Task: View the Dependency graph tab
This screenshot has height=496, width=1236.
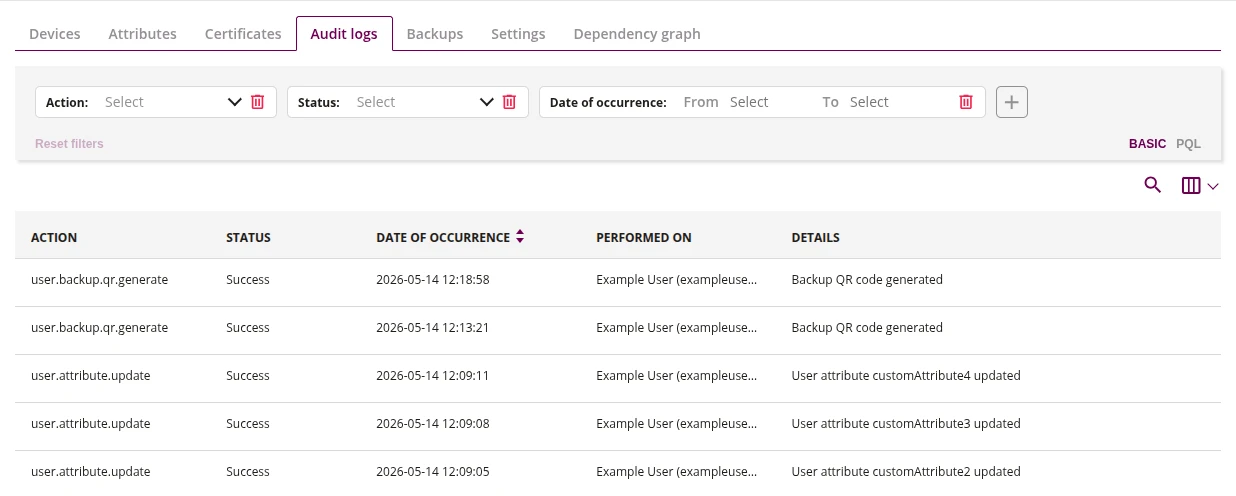Action: click(x=637, y=34)
